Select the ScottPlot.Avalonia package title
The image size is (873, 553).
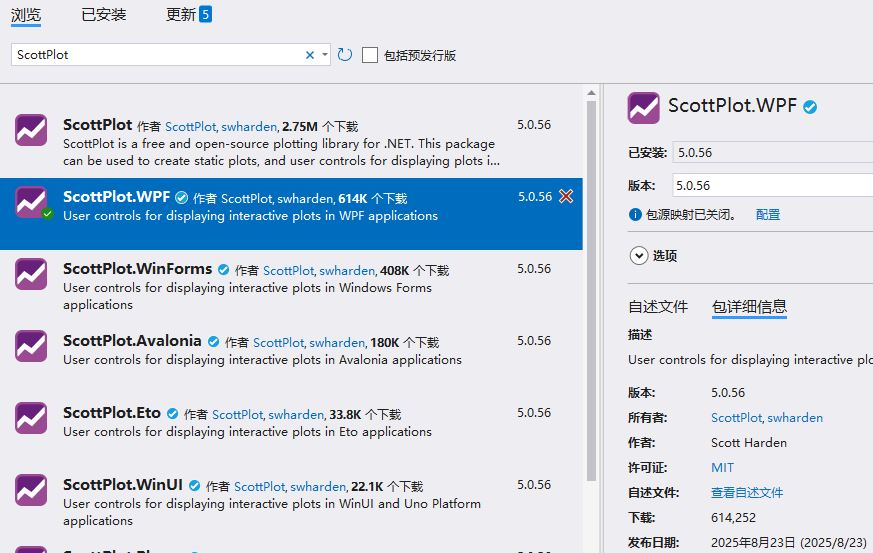132,341
